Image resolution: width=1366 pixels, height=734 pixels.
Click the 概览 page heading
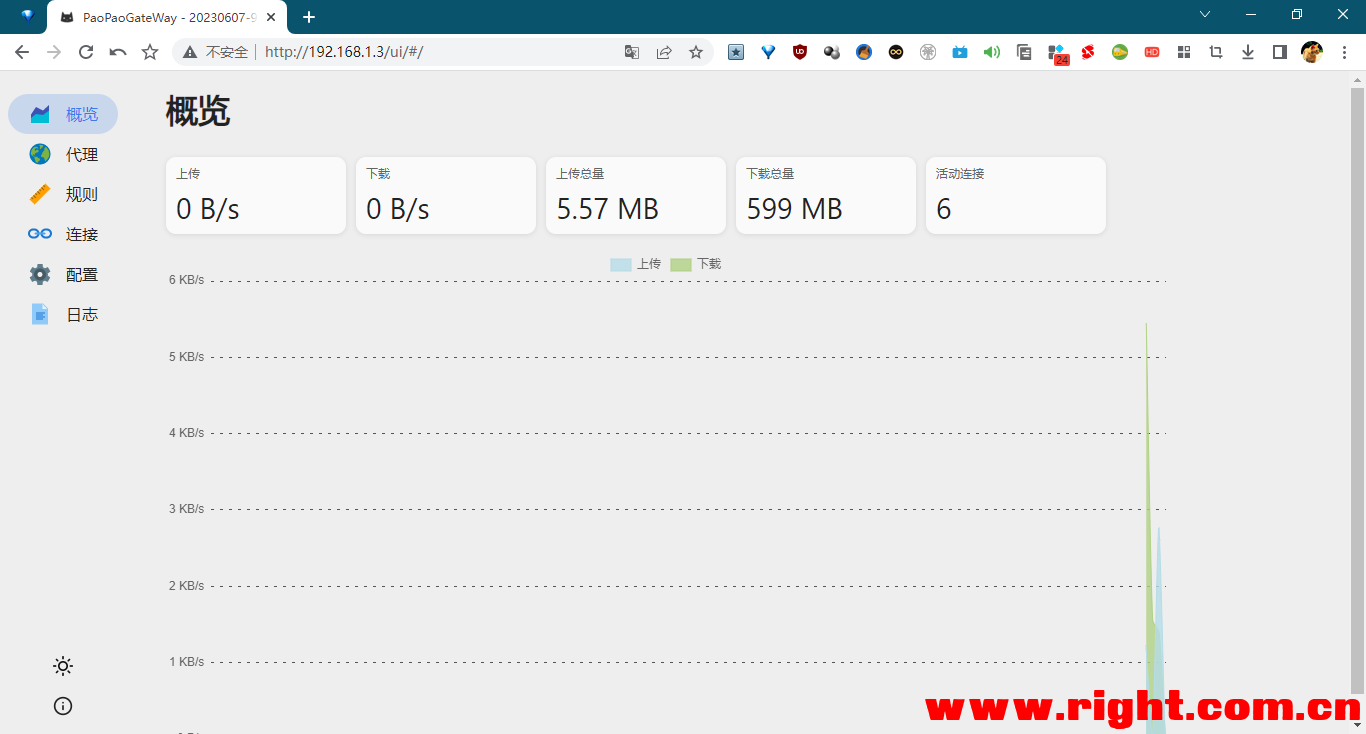[x=198, y=111]
